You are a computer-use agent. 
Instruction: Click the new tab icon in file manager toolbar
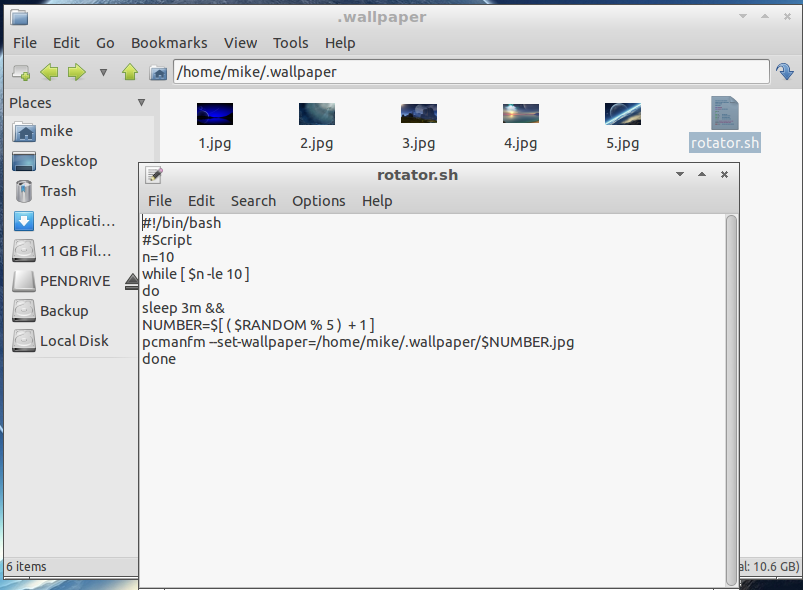click(x=21, y=72)
